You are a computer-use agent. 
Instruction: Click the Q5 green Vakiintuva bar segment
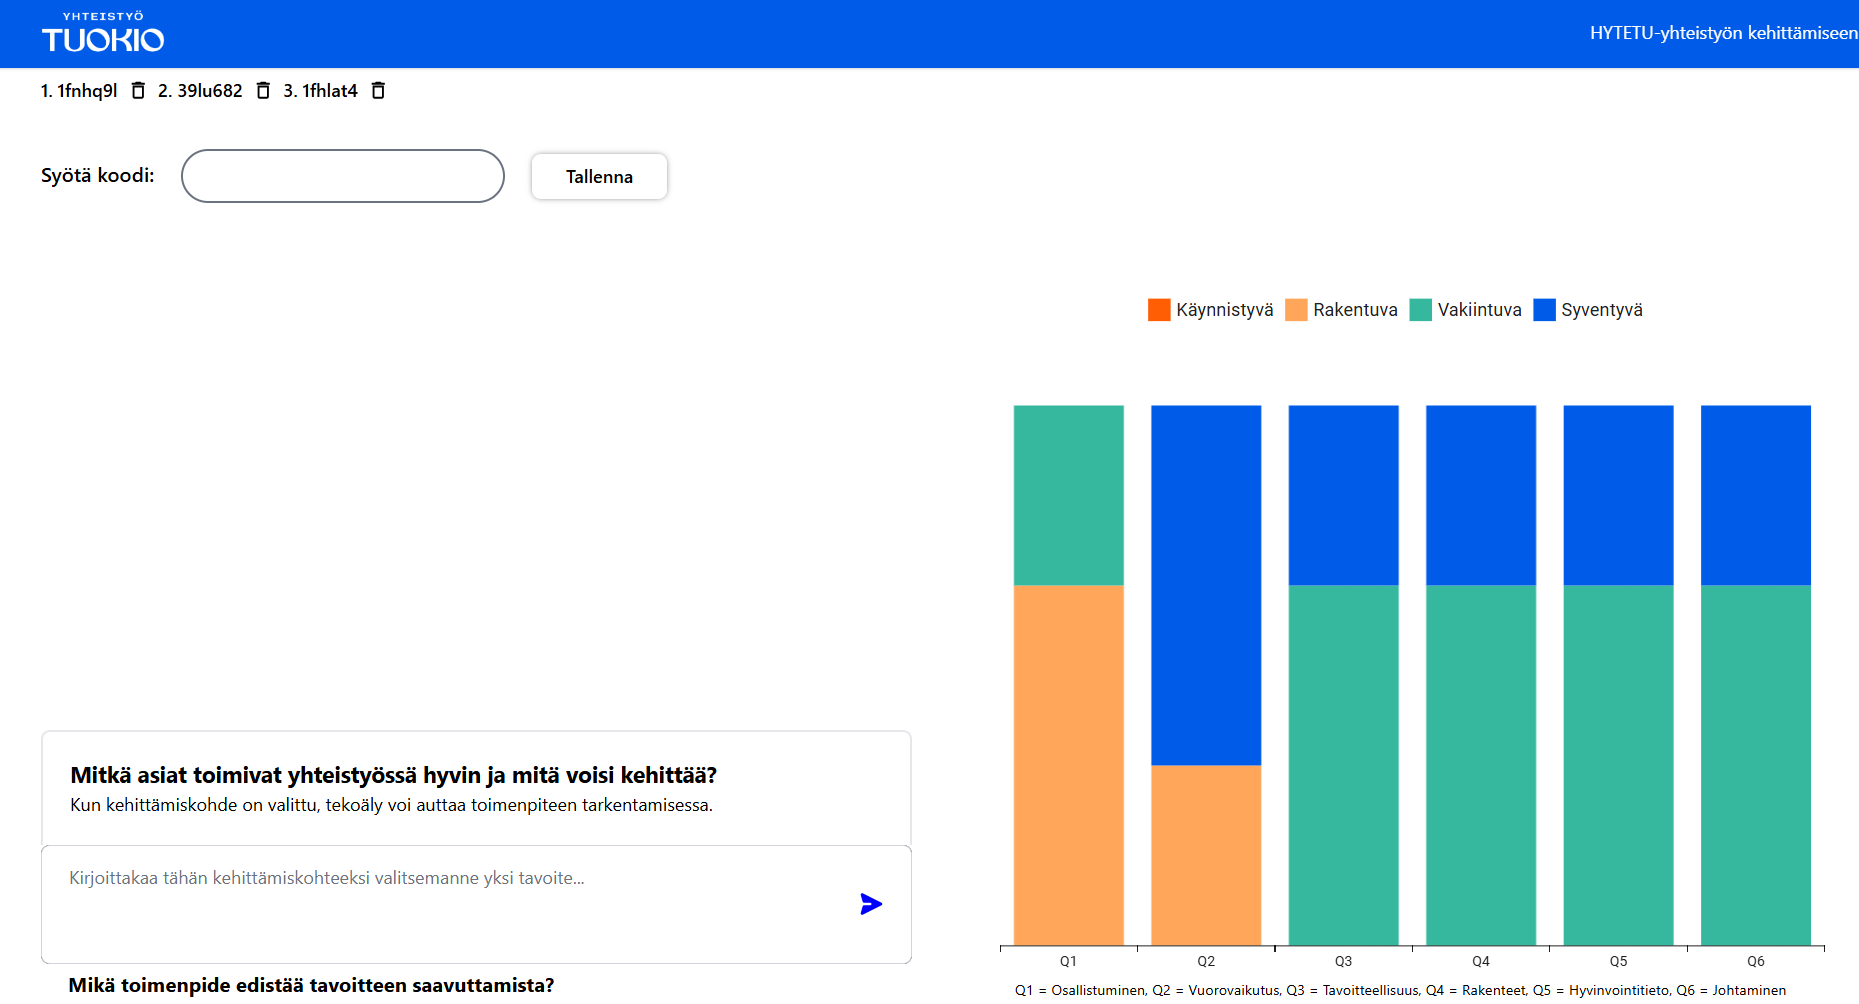[1619, 765]
